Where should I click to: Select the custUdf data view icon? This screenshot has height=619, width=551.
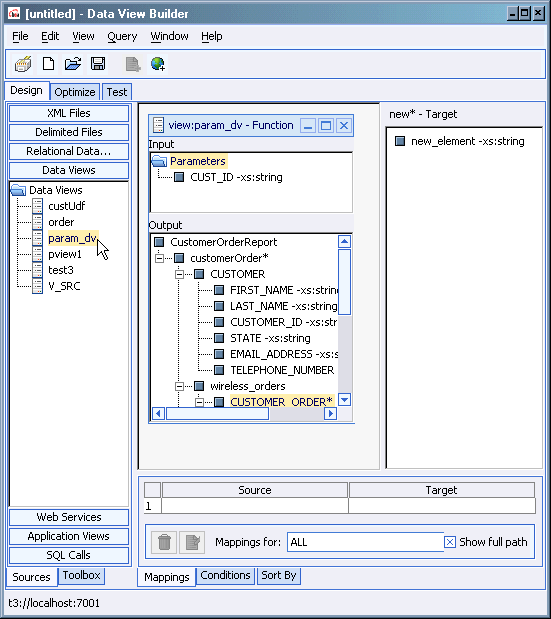(37, 206)
